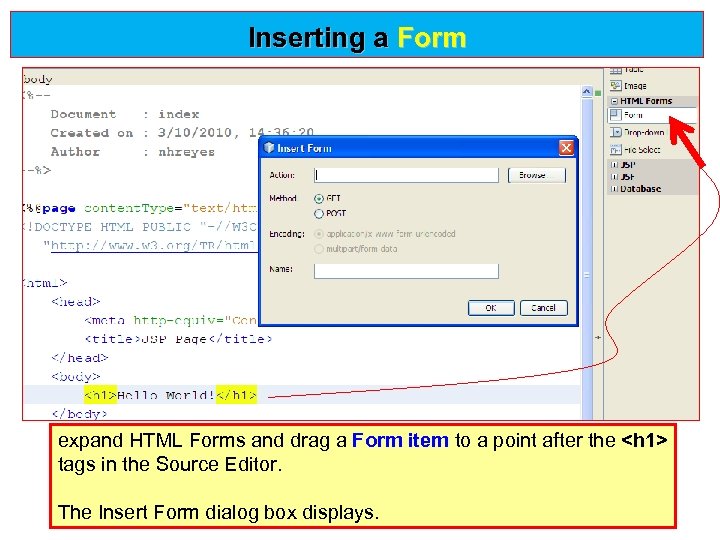Close the Insert Form dialog with X
Viewport: 720px width, 540px height.
(566, 148)
